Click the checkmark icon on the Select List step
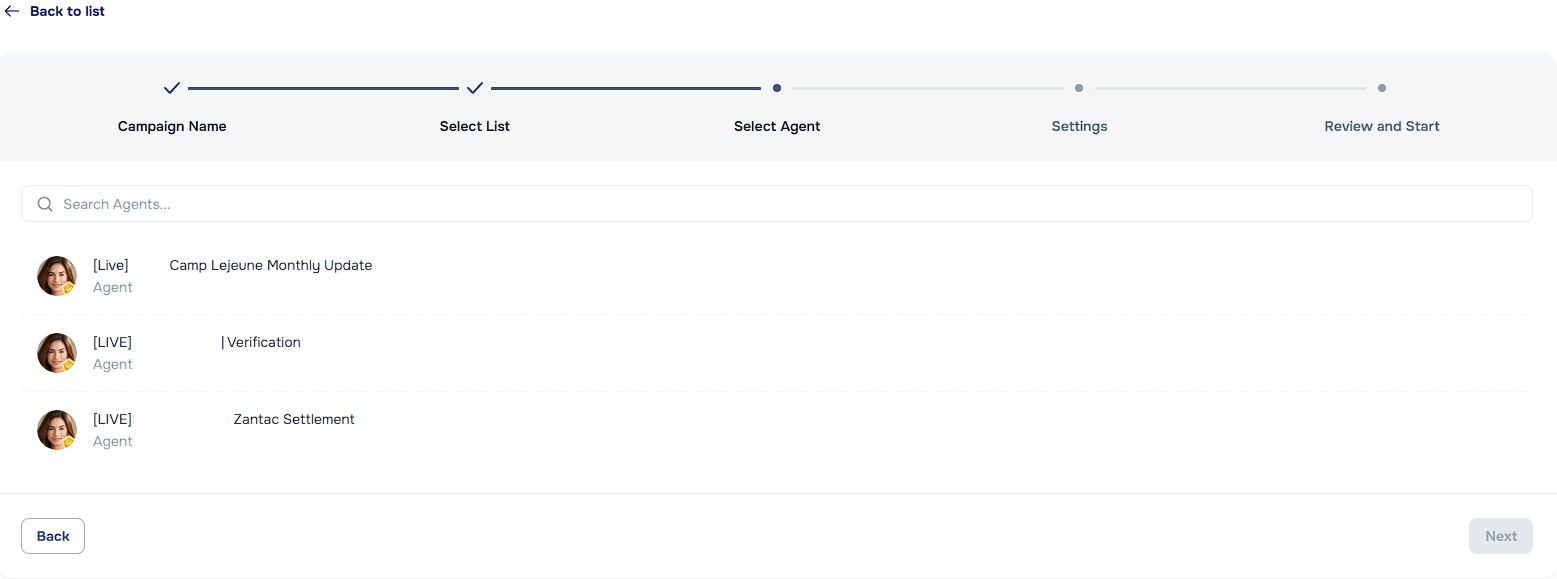Image resolution: width=1557 pixels, height=579 pixels. click(x=475, y=88)
